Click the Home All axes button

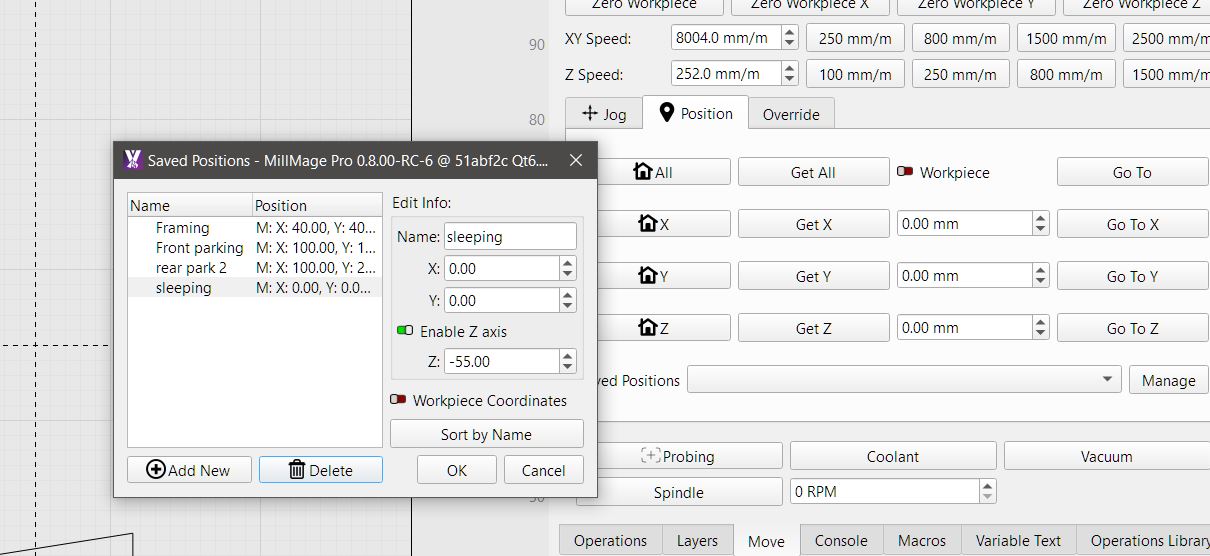coord(653,172)
